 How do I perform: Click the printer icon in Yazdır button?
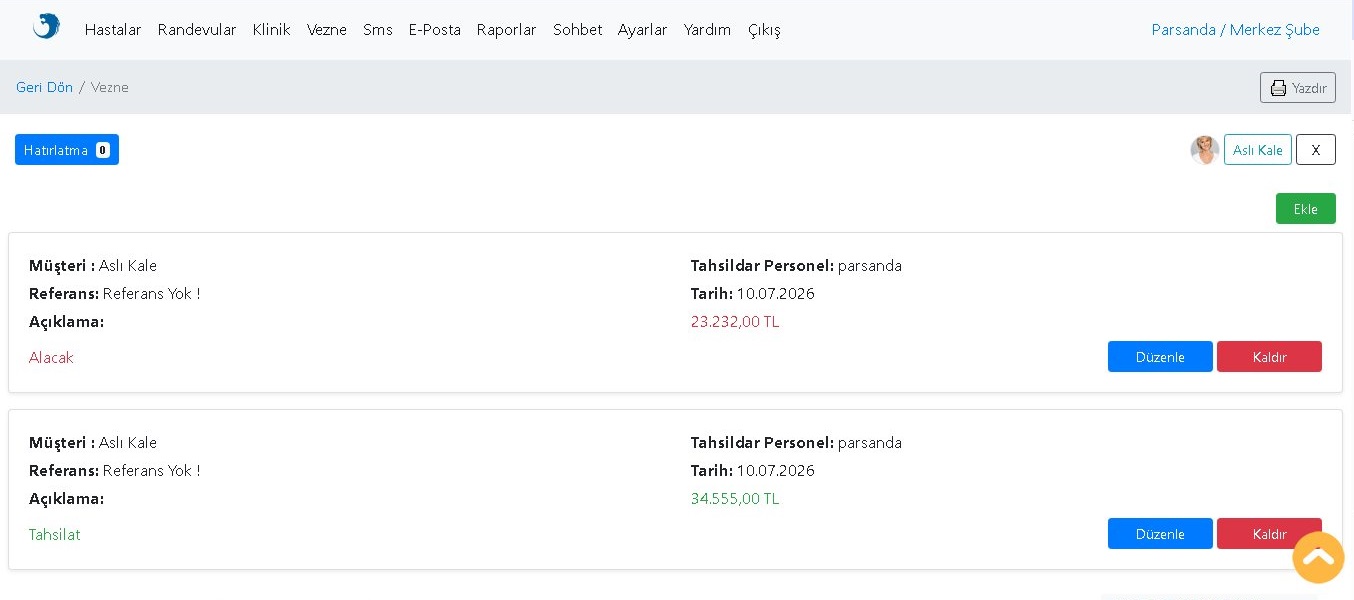tap(1278, 88)
